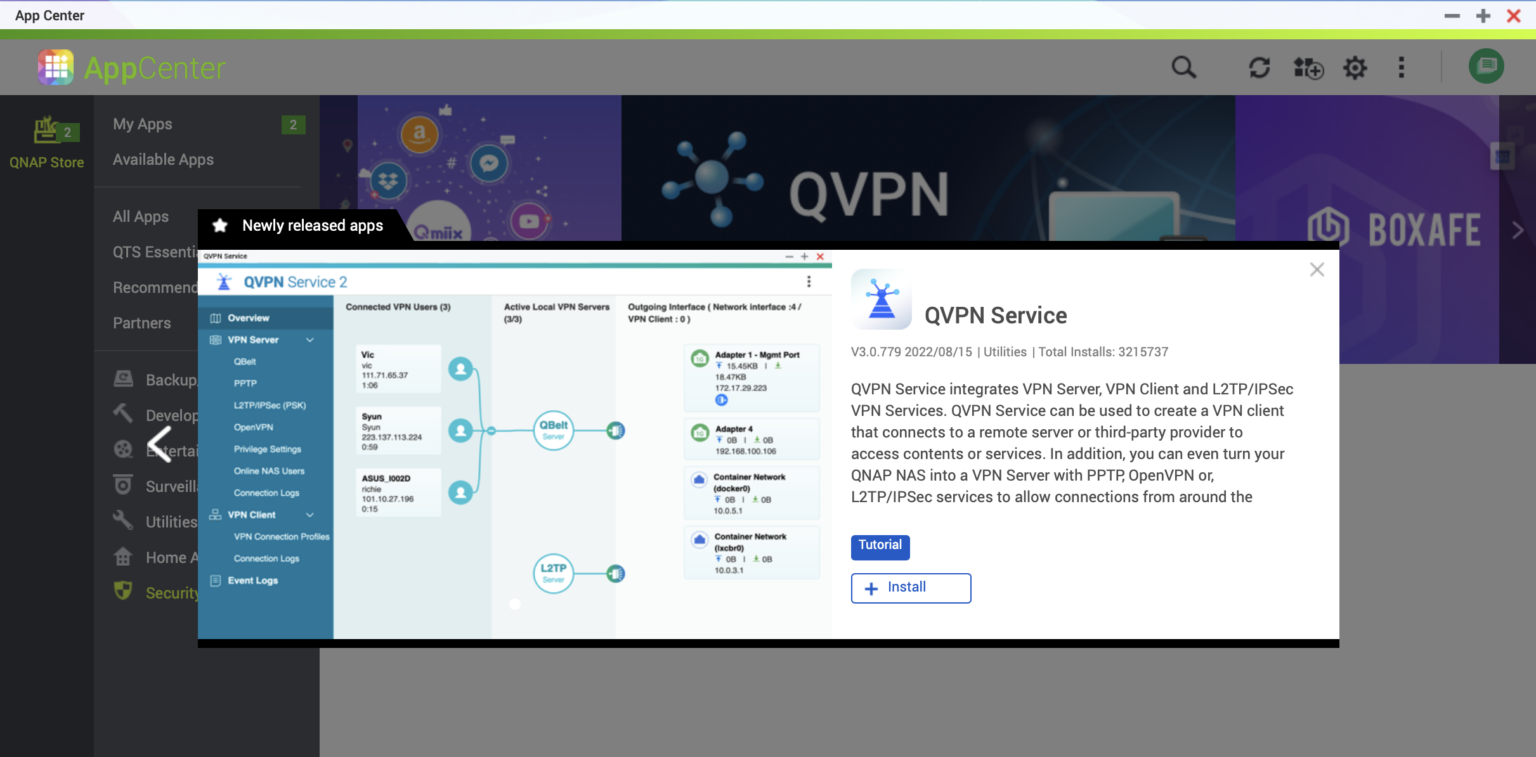Image resolution: width=1536 pixels, height=757 pixels.
Task: Install the QVPN Service app
Action: [910, 588]
